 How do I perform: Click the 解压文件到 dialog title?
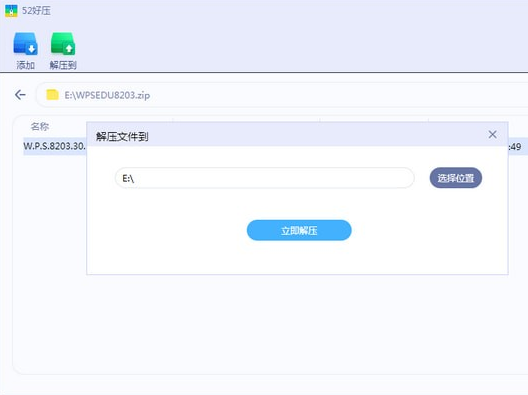[122, 137]
